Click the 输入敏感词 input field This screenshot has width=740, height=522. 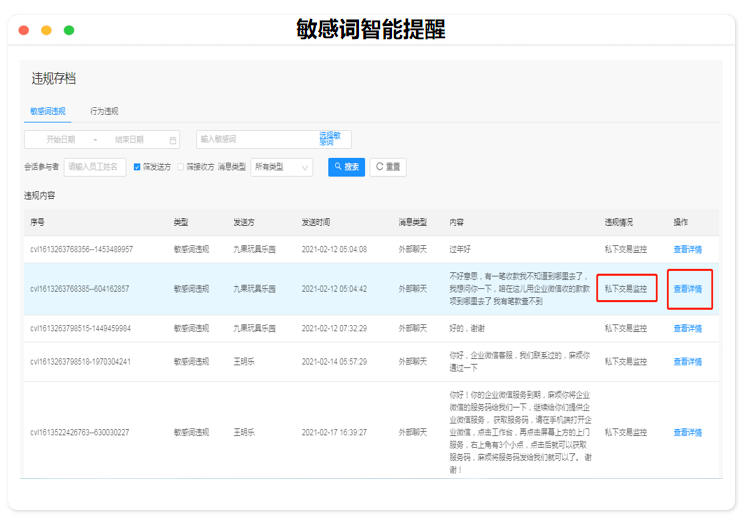pyautogui.click(x=255, y=140)
